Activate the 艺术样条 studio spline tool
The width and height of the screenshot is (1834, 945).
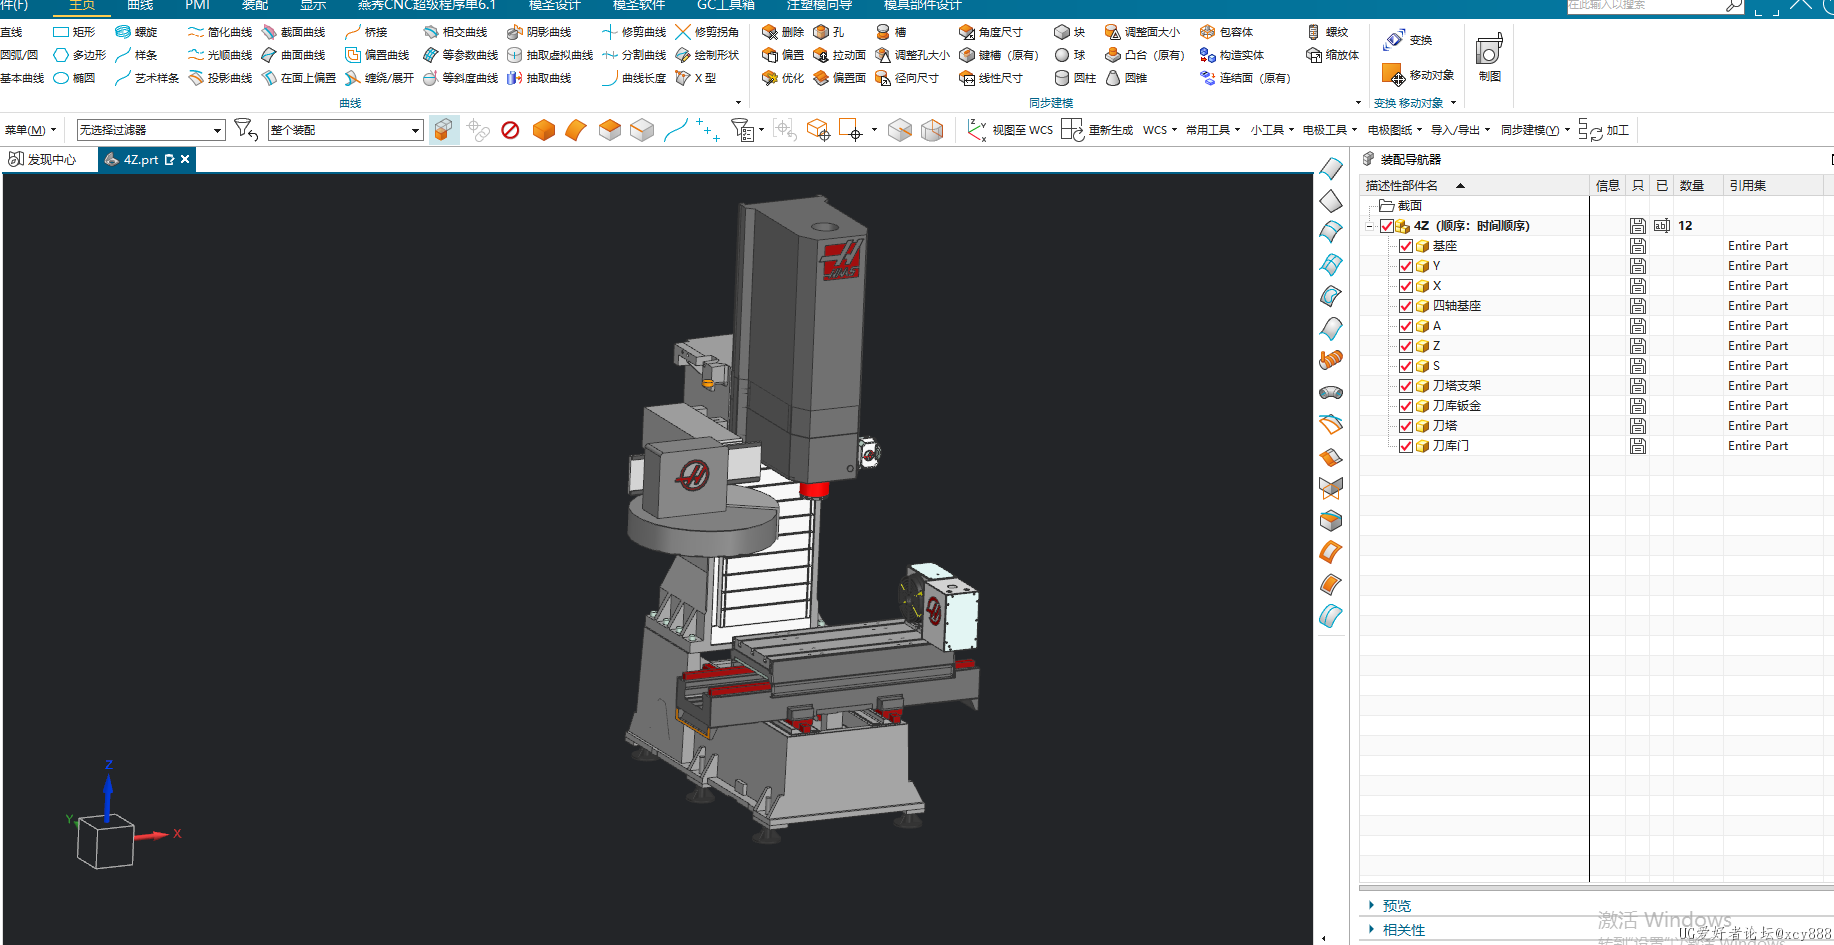146,78
